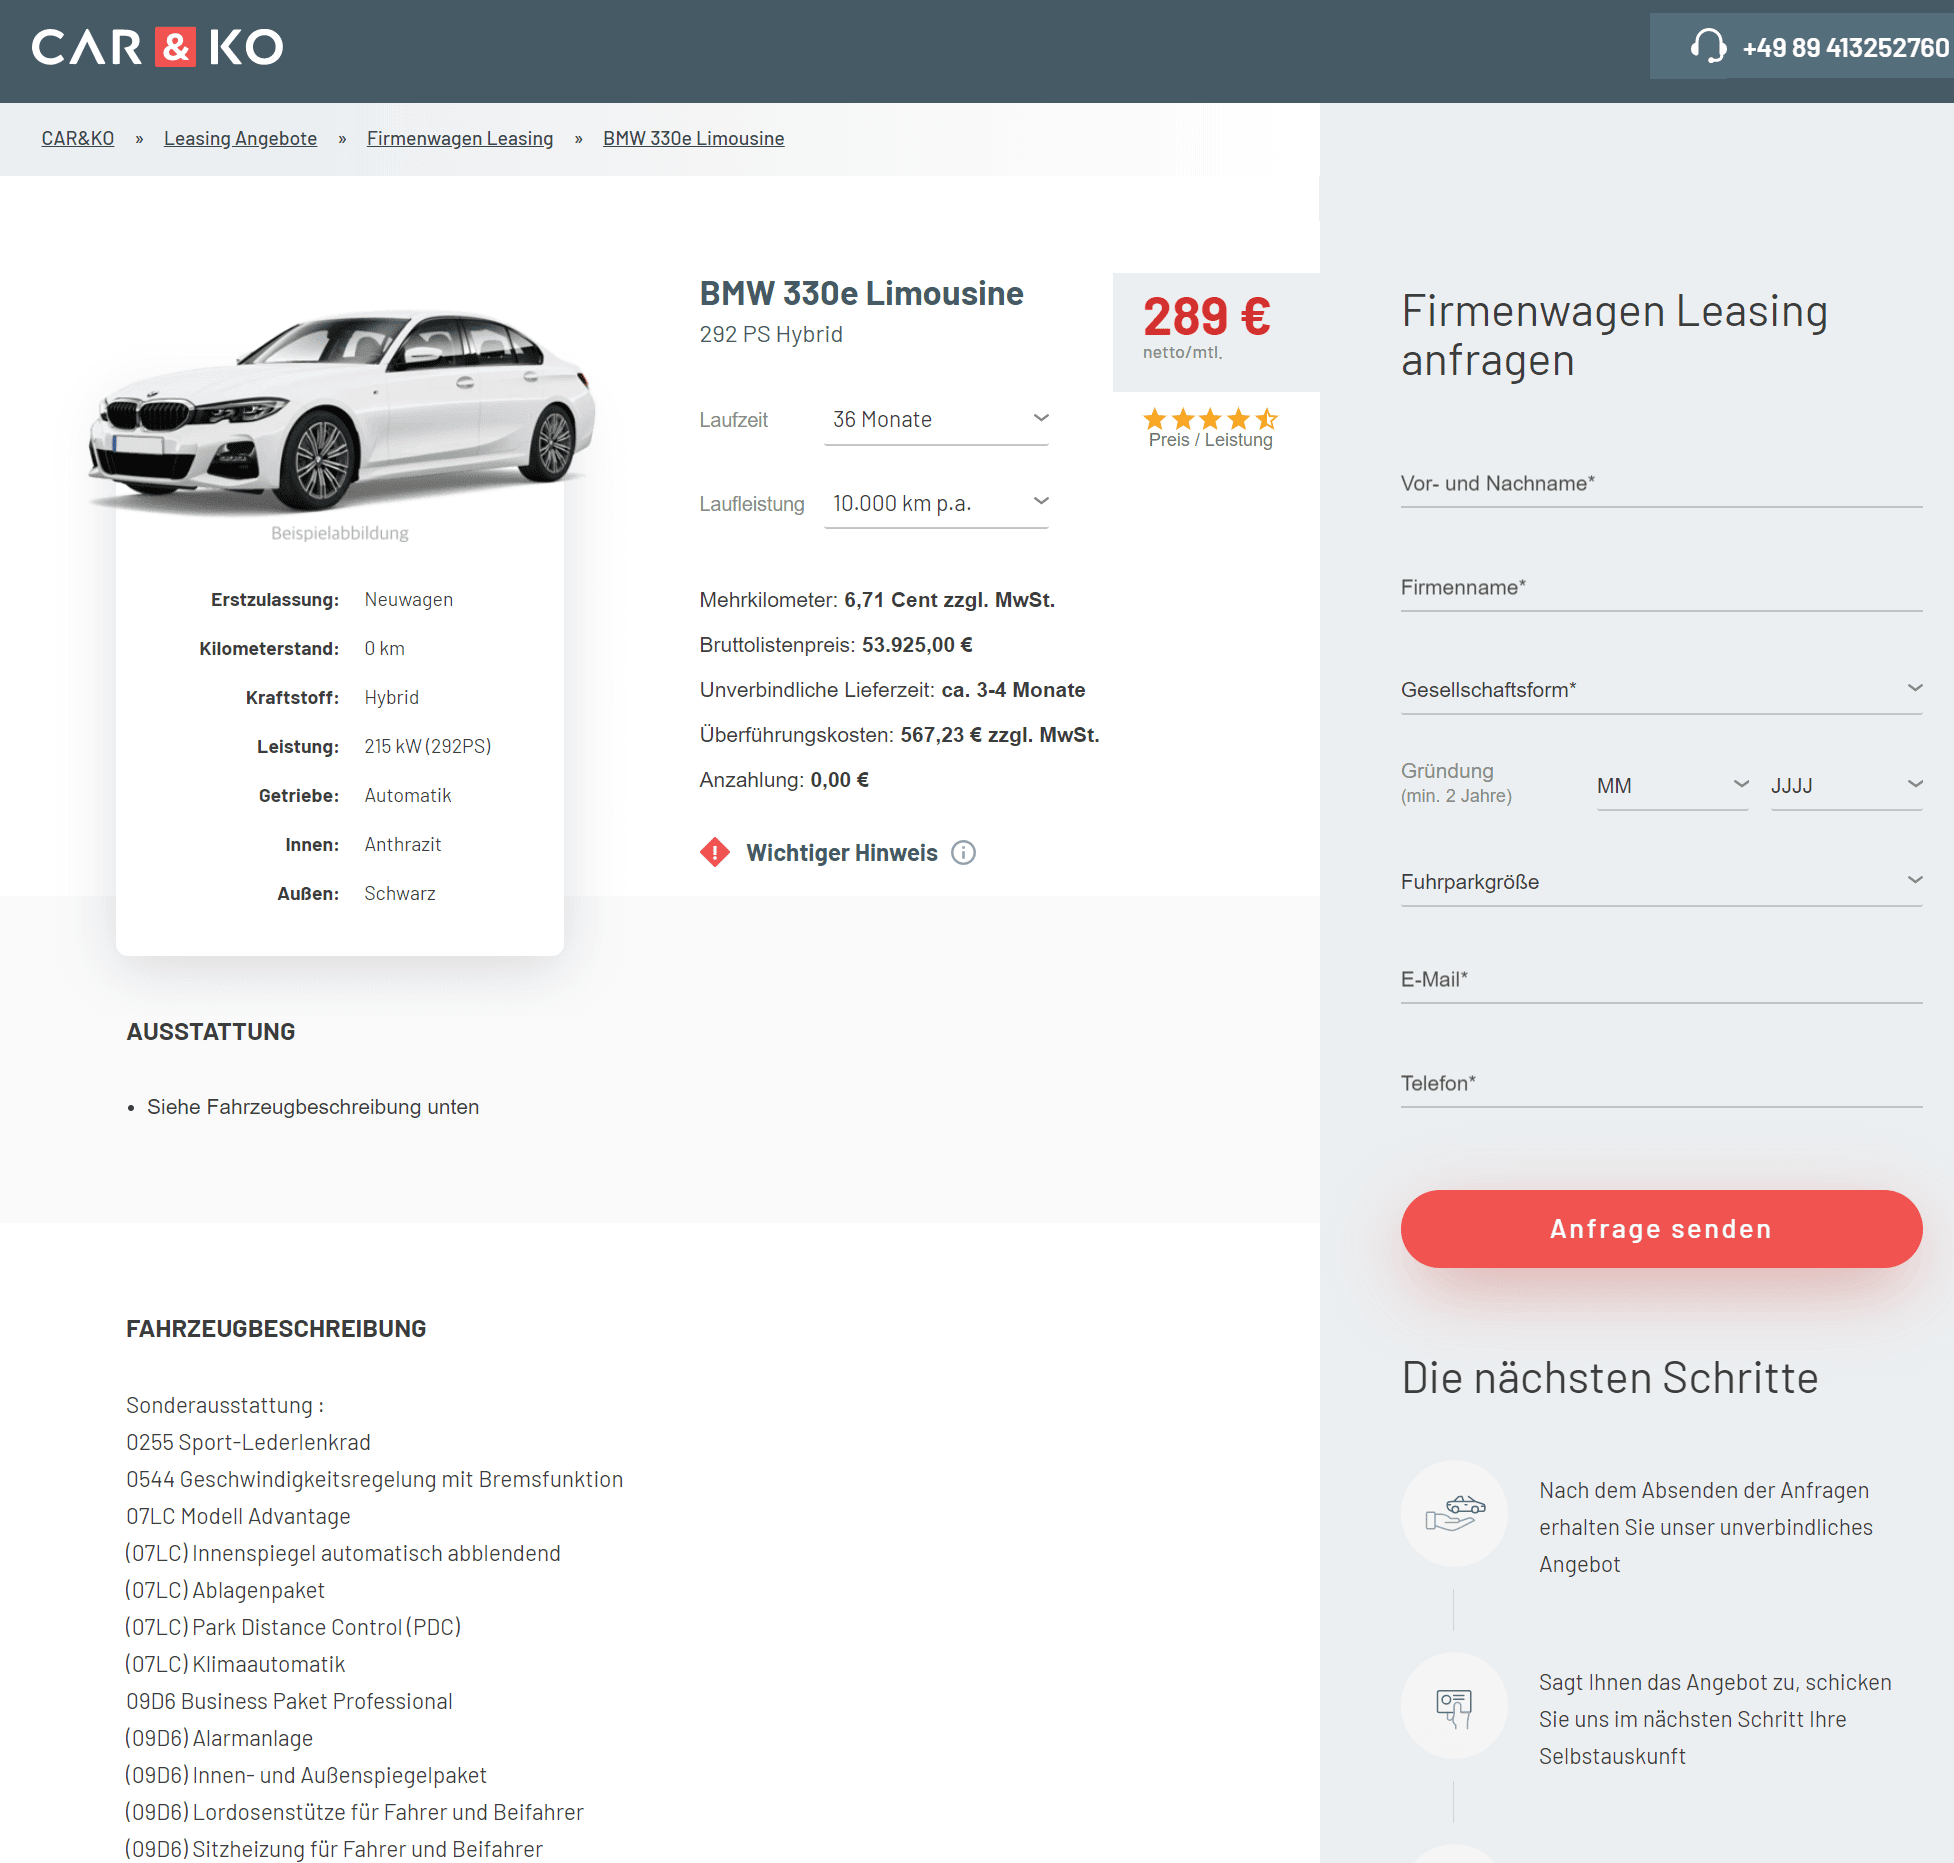
Task: Click the hand holding car step icon
Action: coord(1454,1513)
